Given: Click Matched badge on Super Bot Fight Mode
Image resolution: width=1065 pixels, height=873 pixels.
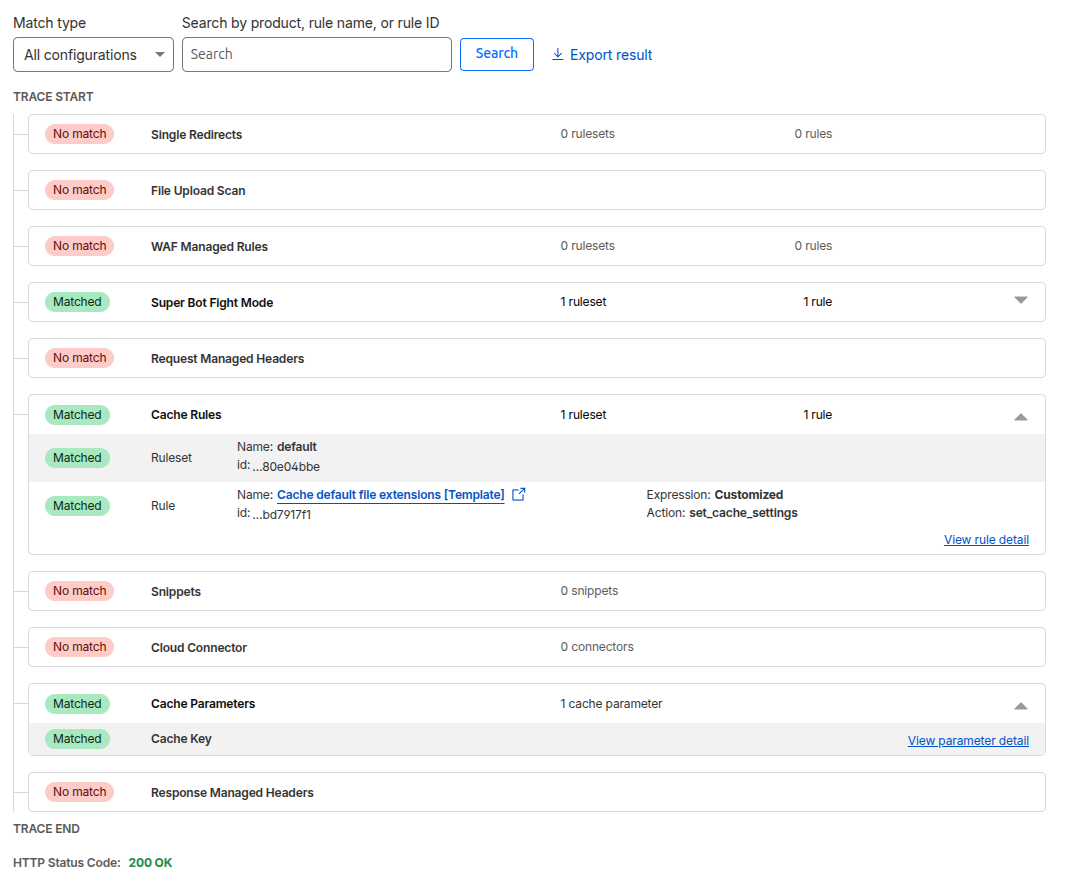Looking at the screenshot, I should pos(77,302).
